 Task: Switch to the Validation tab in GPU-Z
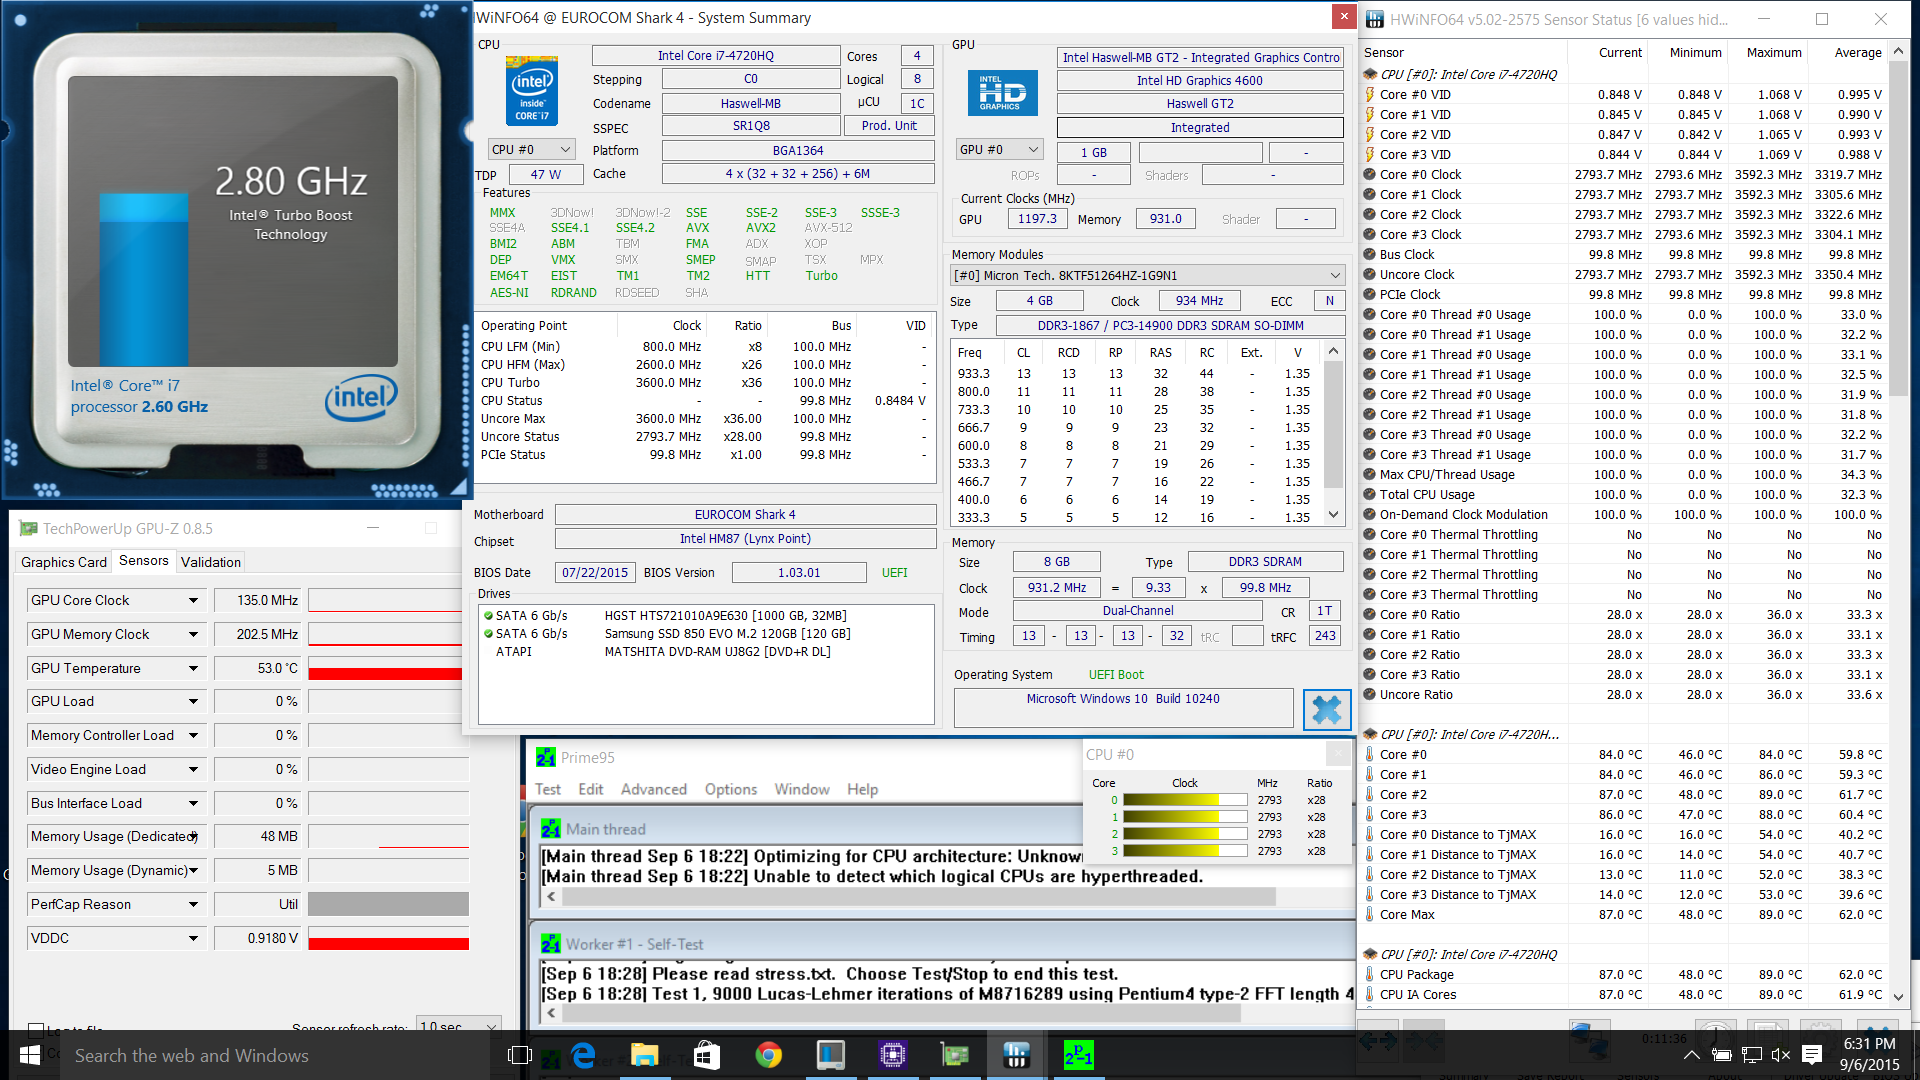click(x=211, y=562)
